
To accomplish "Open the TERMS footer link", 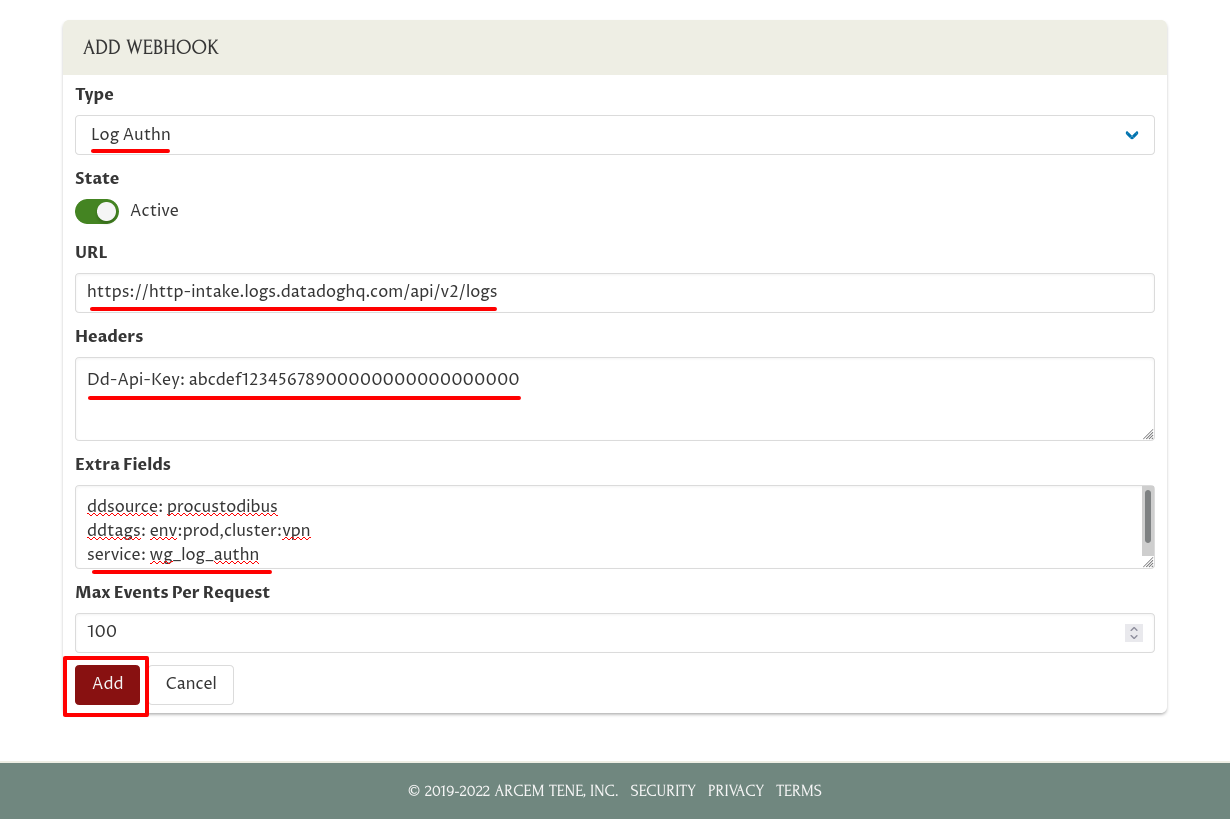I will [x=799, y=791].
